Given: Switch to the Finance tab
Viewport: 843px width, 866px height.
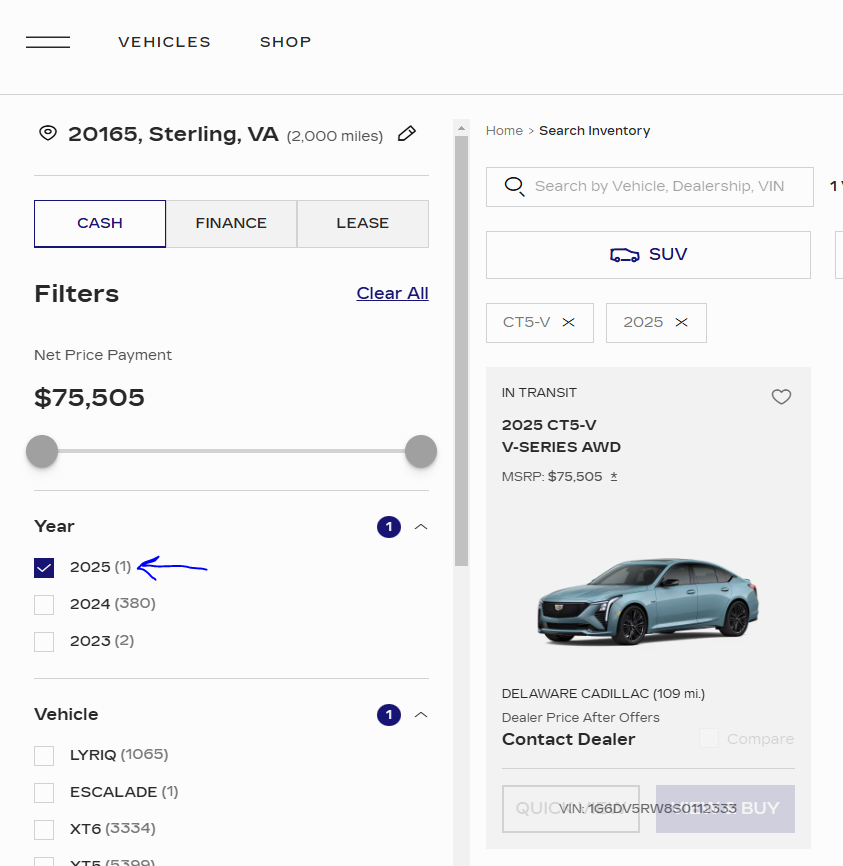Looking at the screenshot, I should 231,223.
